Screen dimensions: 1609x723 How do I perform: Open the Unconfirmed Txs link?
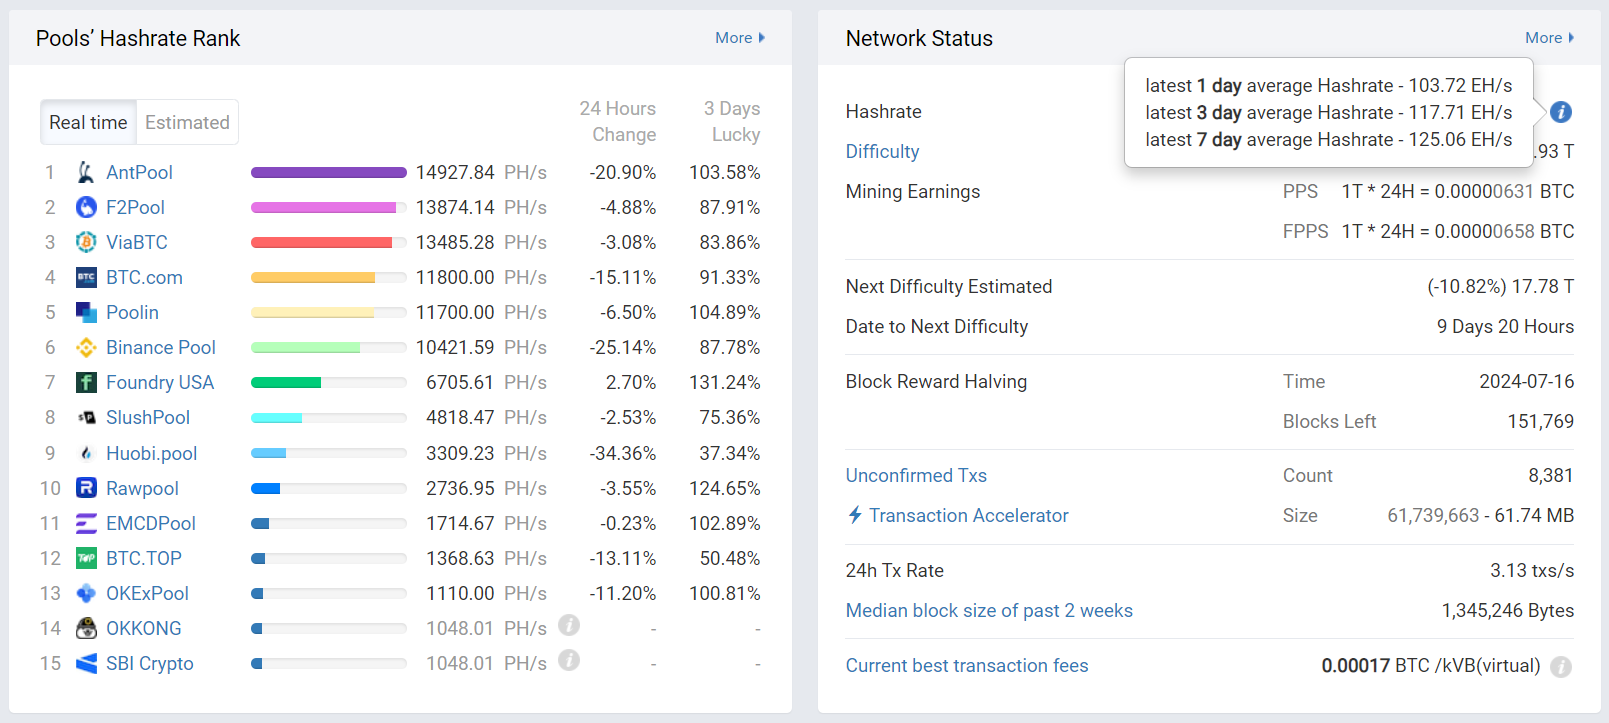916,475
